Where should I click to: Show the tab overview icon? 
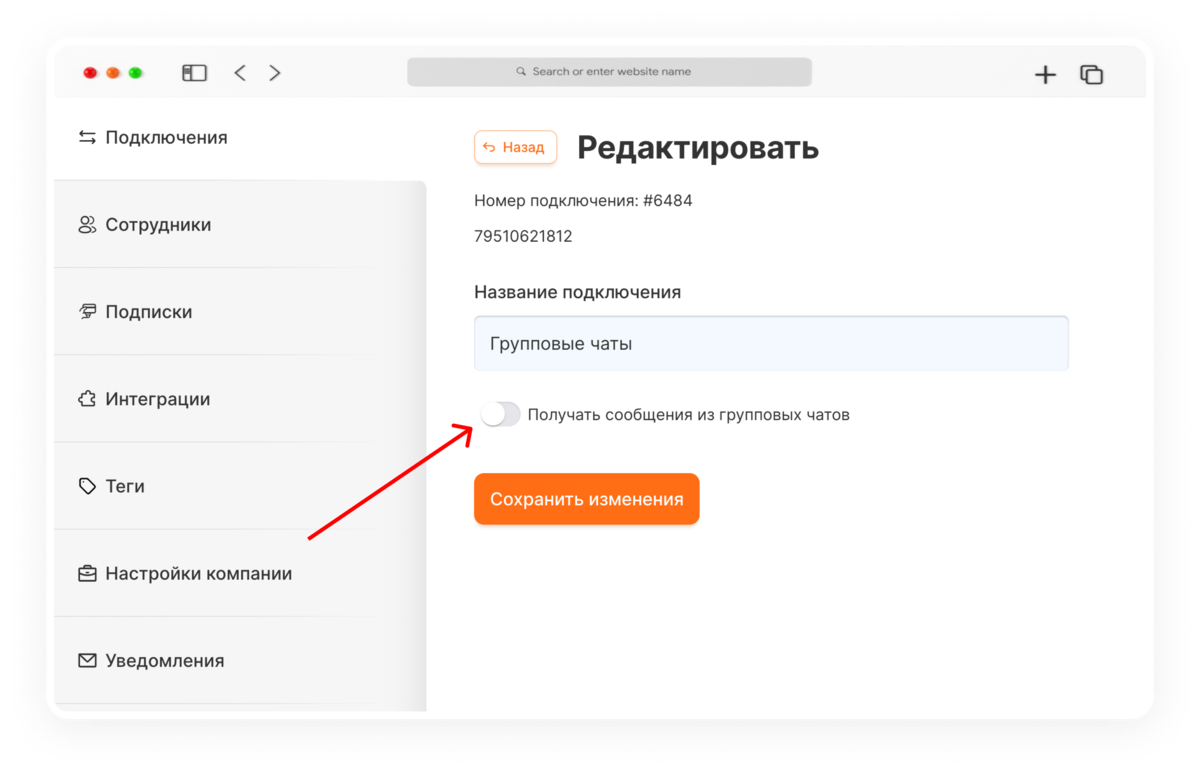pyautogui.click(x=1091, y=74)
